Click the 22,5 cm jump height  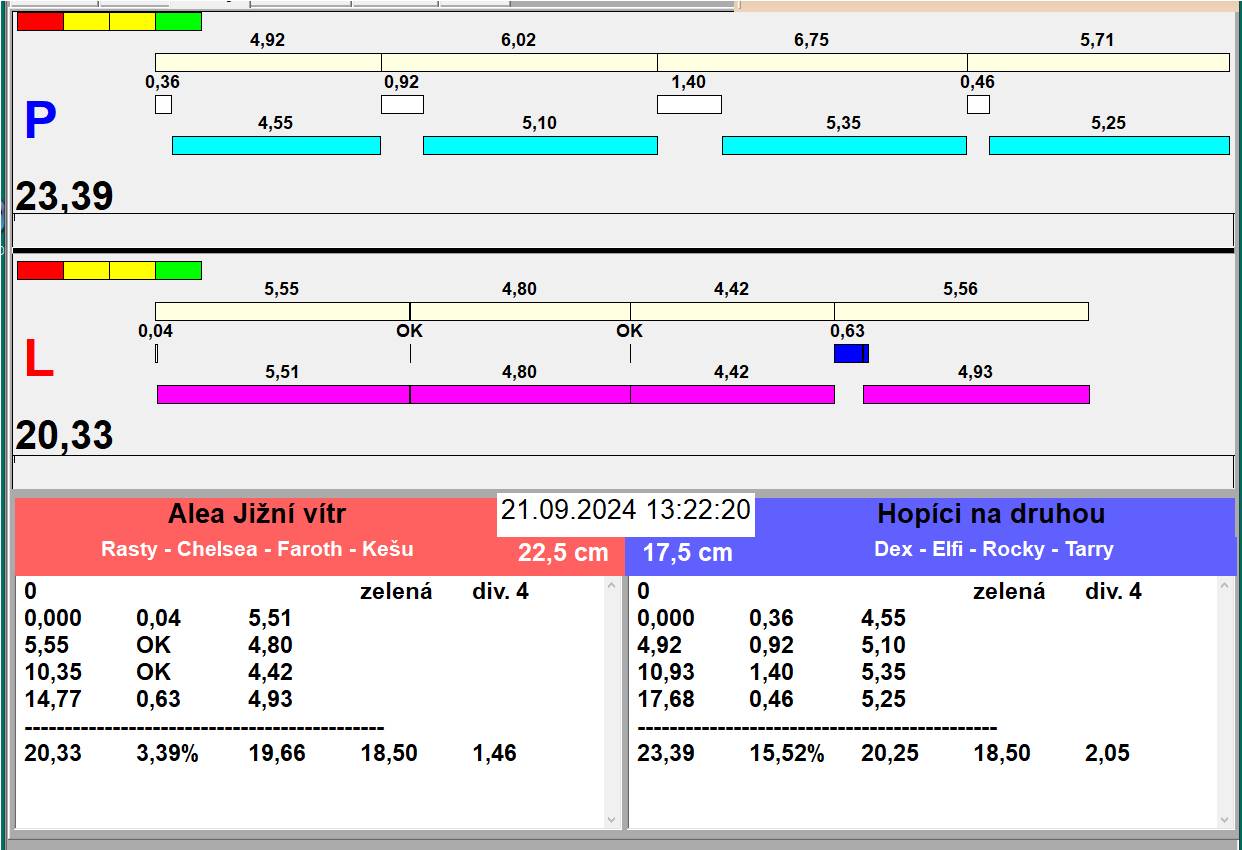point(563,553)
